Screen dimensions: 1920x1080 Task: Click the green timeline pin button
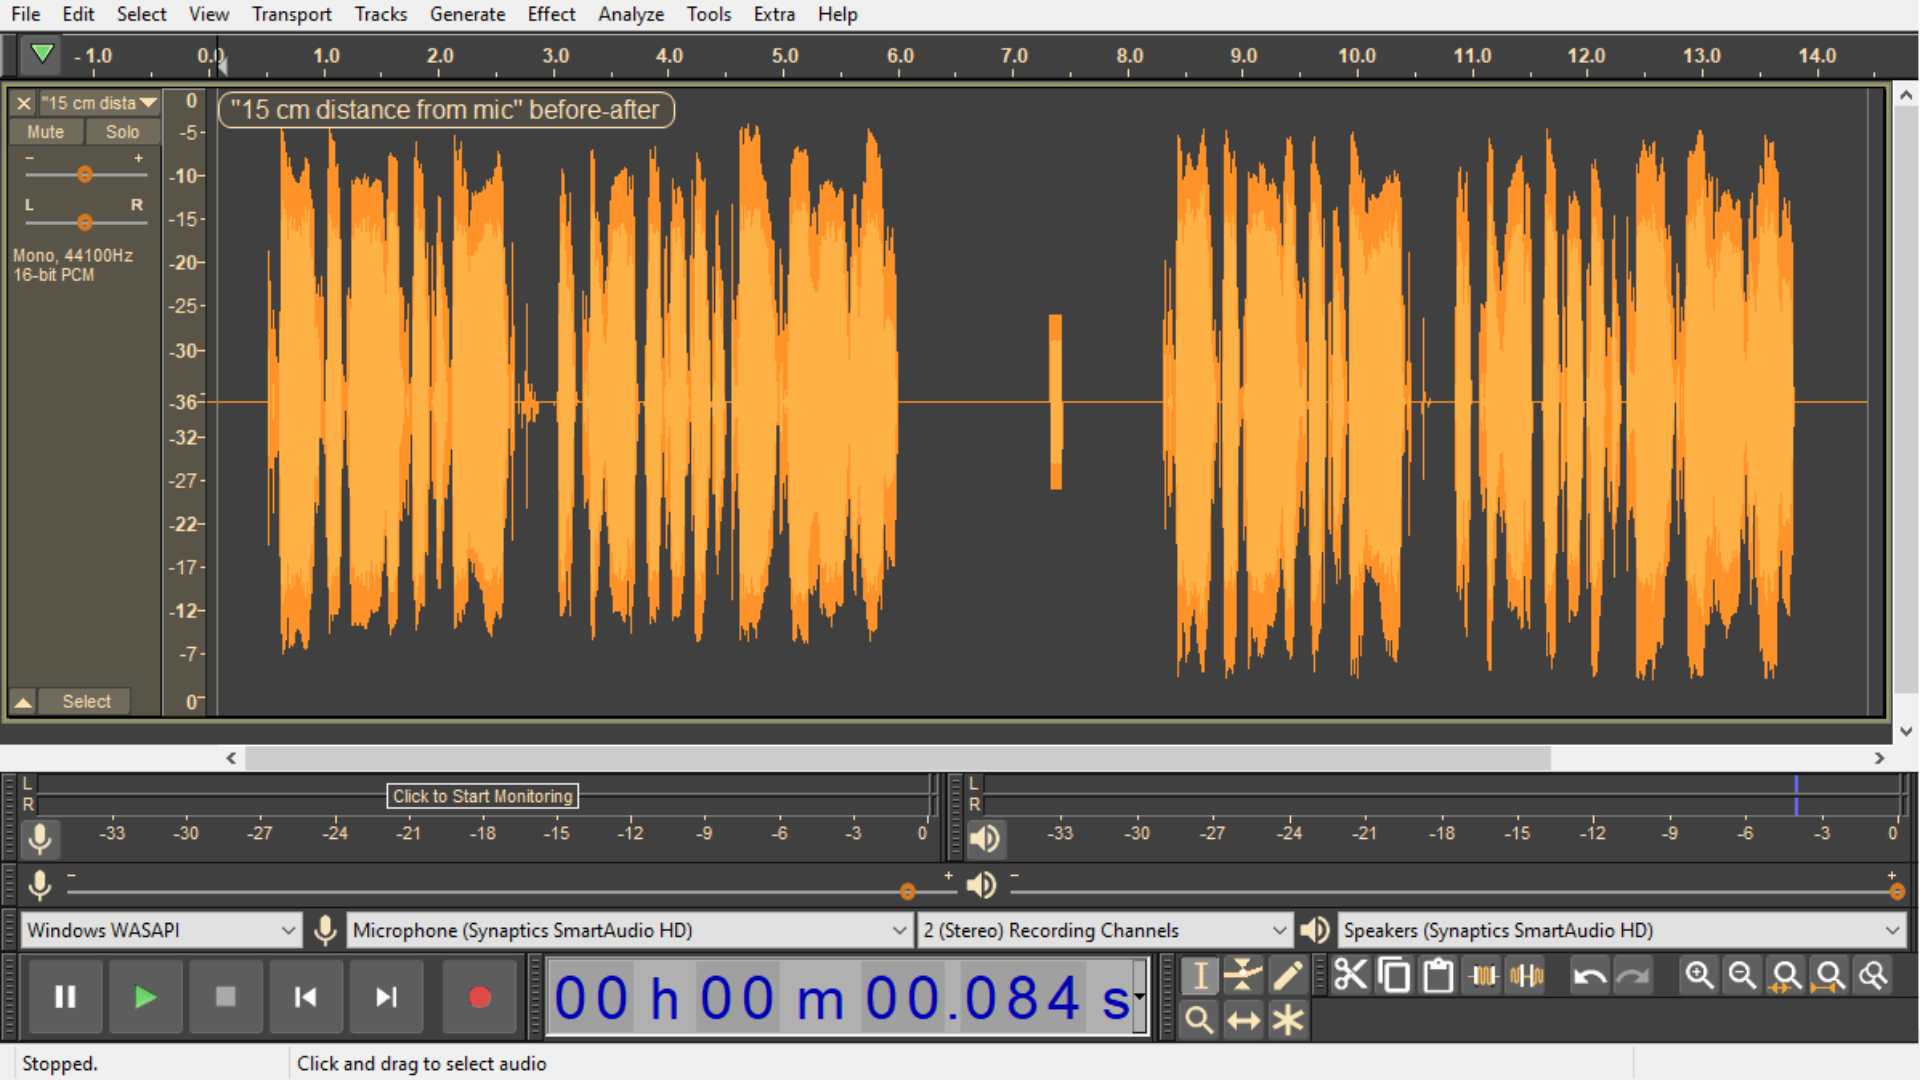(42, 54)
